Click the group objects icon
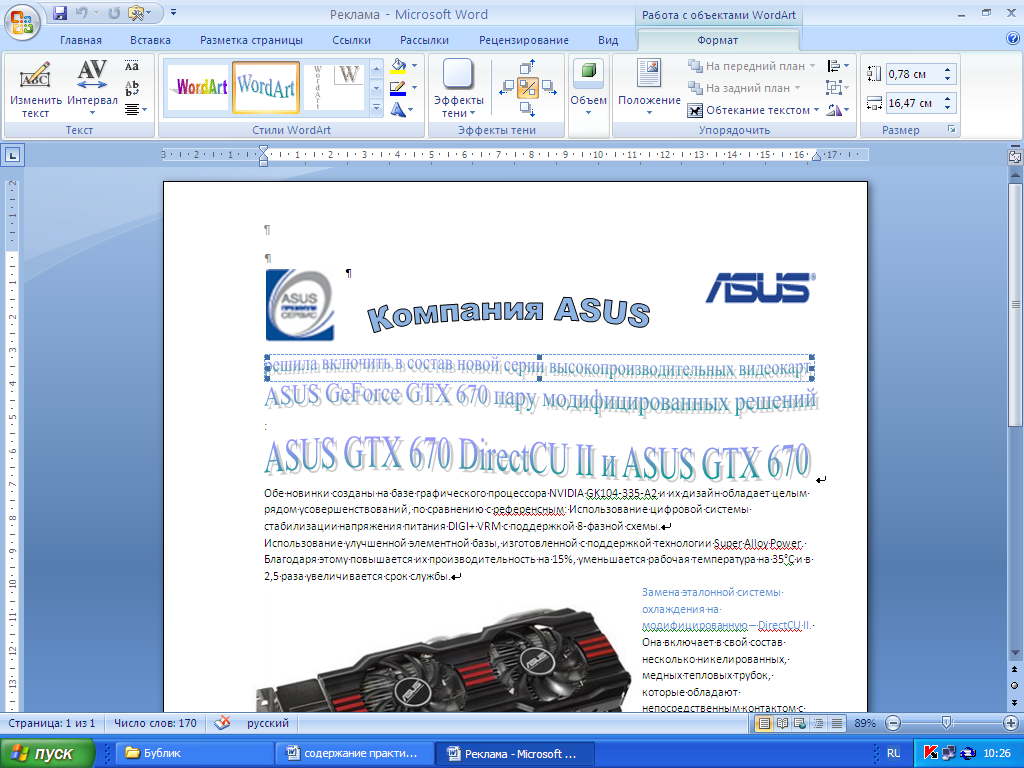The width and height of the screenshot is (1024, 768). pos(838,88)
